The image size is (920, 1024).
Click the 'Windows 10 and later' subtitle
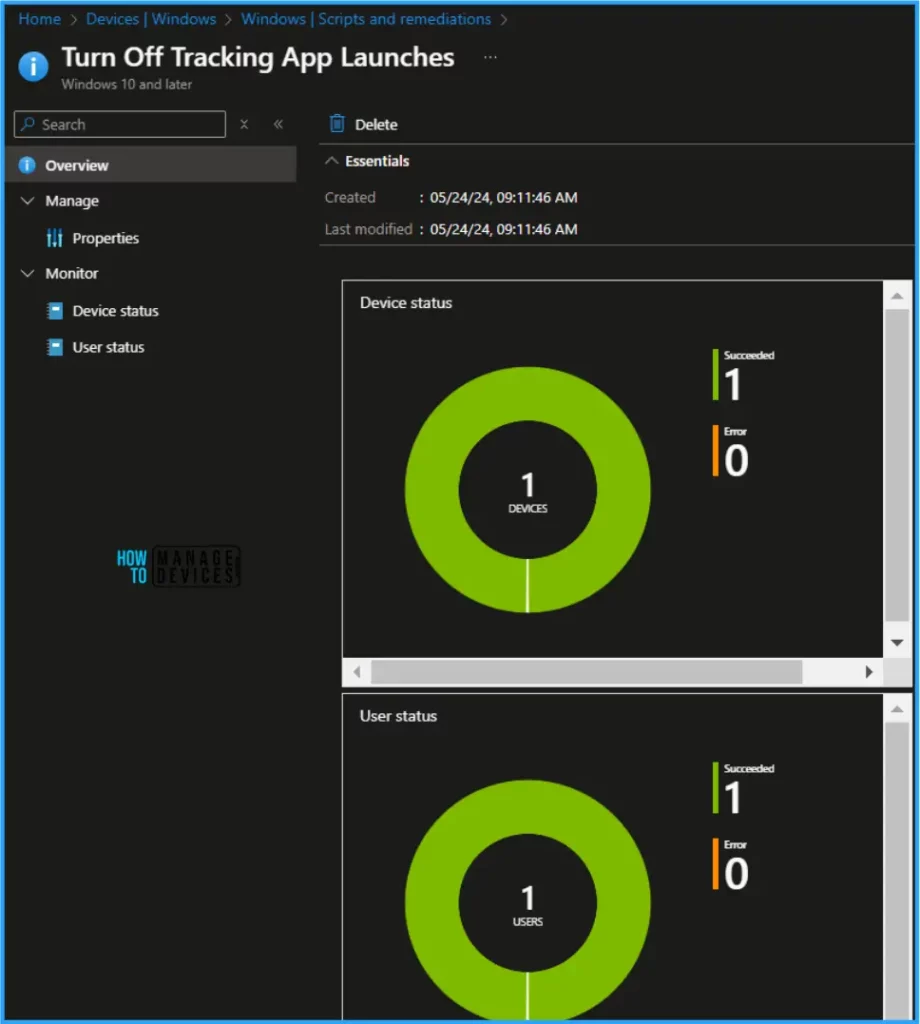click(127, 84)
